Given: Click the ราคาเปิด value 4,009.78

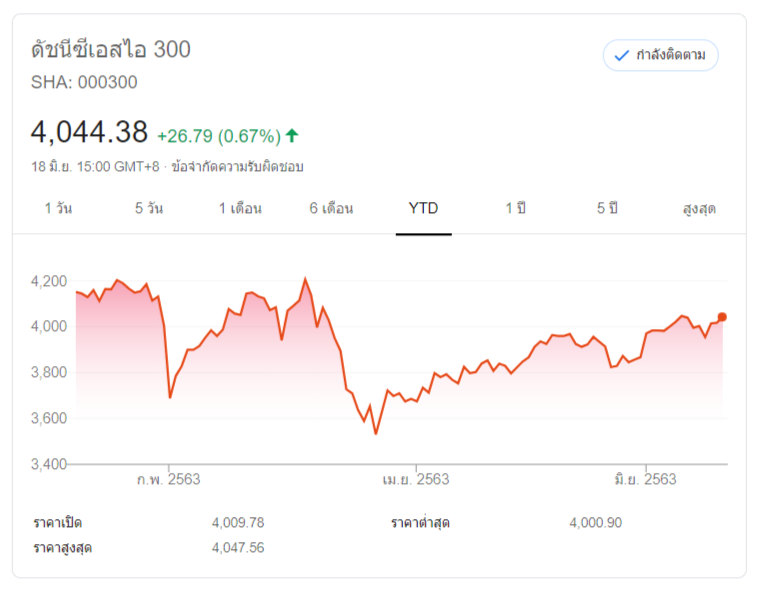Looking at the screenshot, I should [238, 522].
